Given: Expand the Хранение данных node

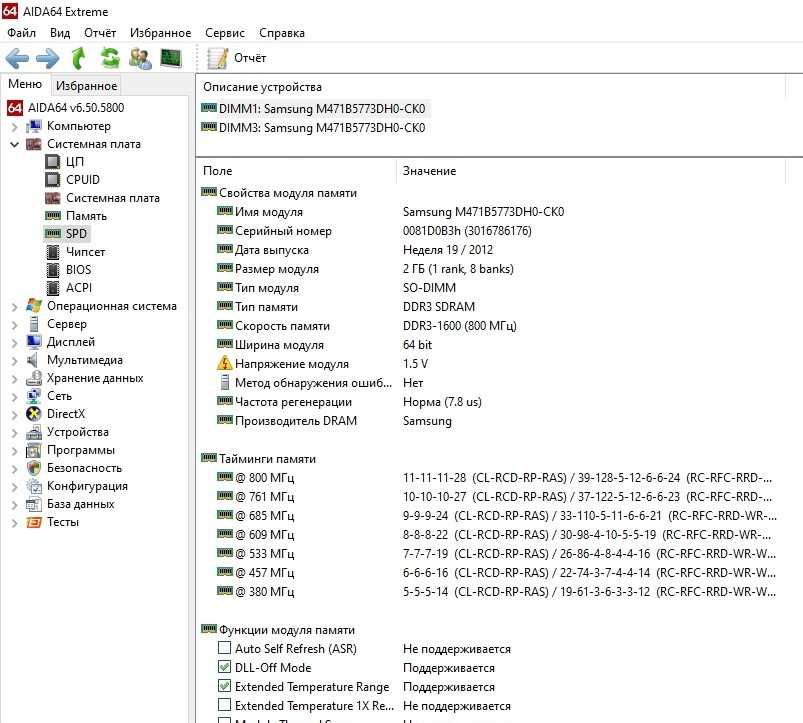Looking at the screenshot, I should click(x=14, y=379).
